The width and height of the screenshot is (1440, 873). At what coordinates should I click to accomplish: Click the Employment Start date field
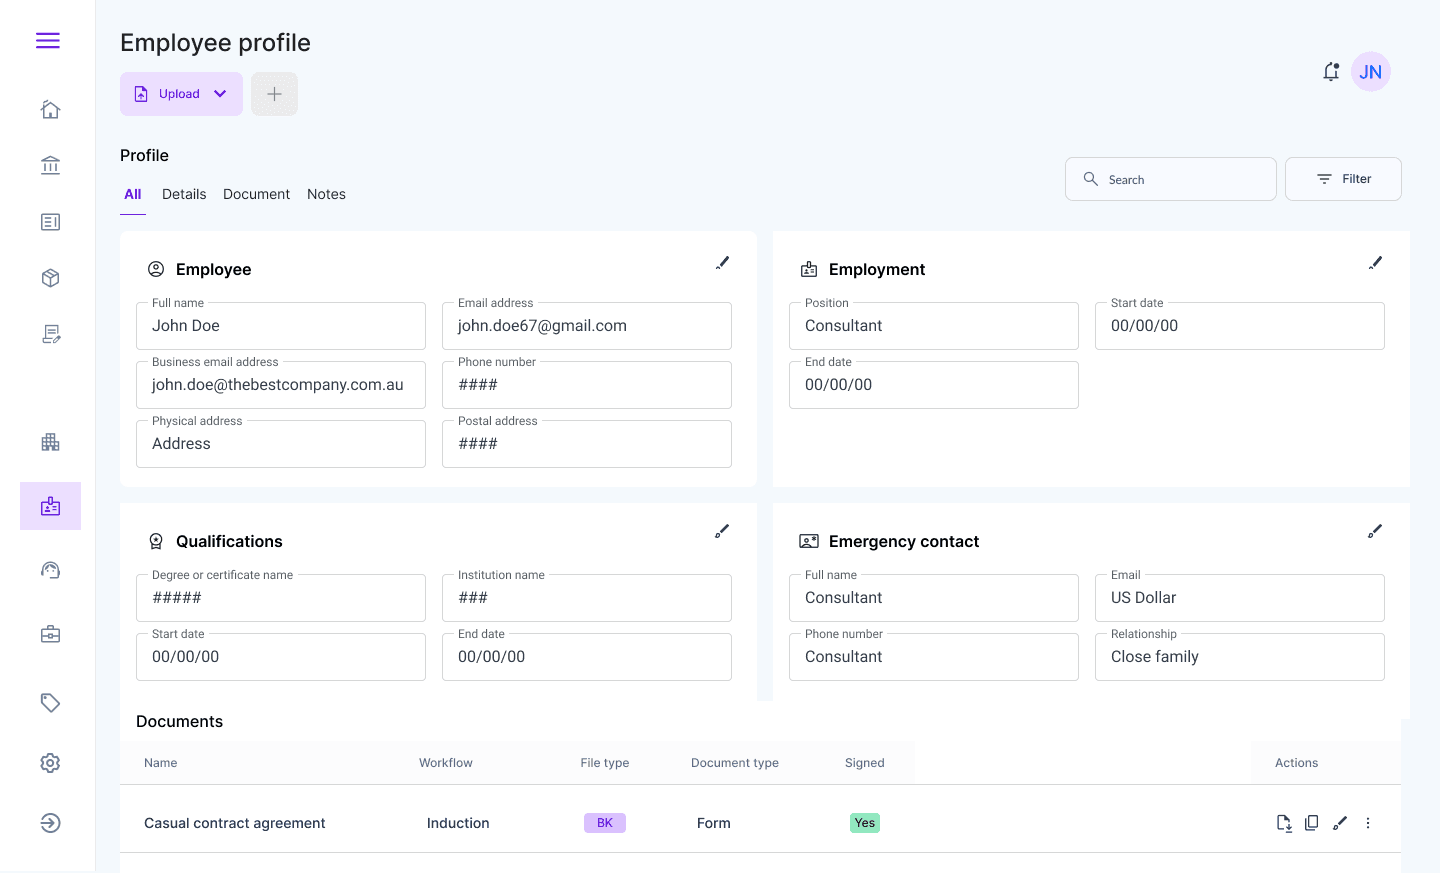click(x=1240, y=326)
